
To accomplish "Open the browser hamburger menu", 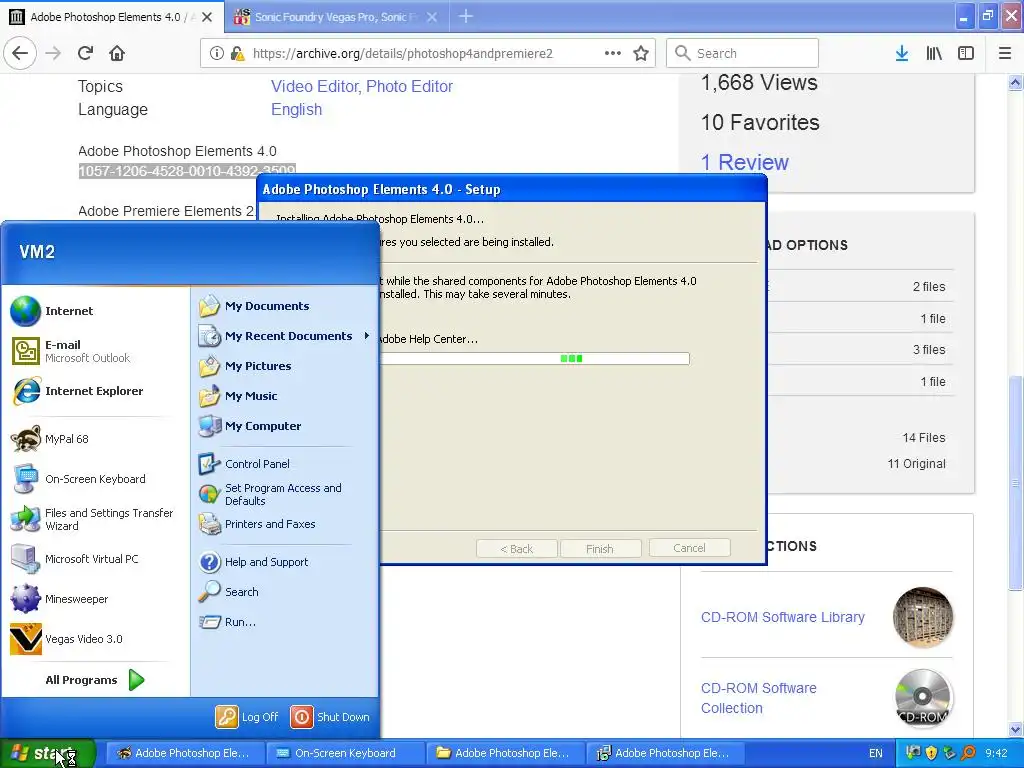I will [x=1005, y=53].
